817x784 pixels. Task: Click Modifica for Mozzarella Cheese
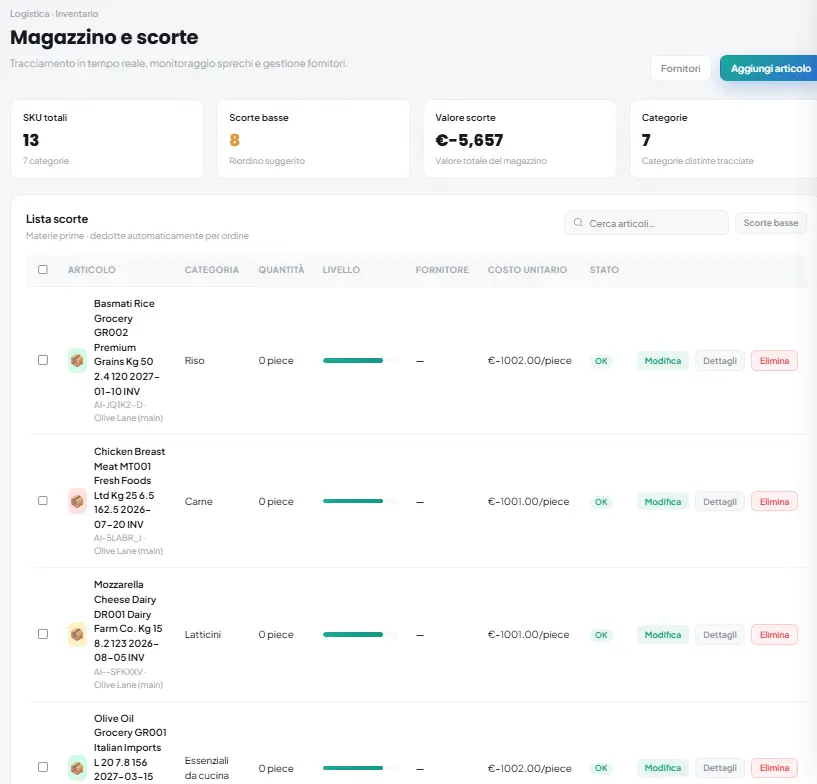tap(663, 634)
